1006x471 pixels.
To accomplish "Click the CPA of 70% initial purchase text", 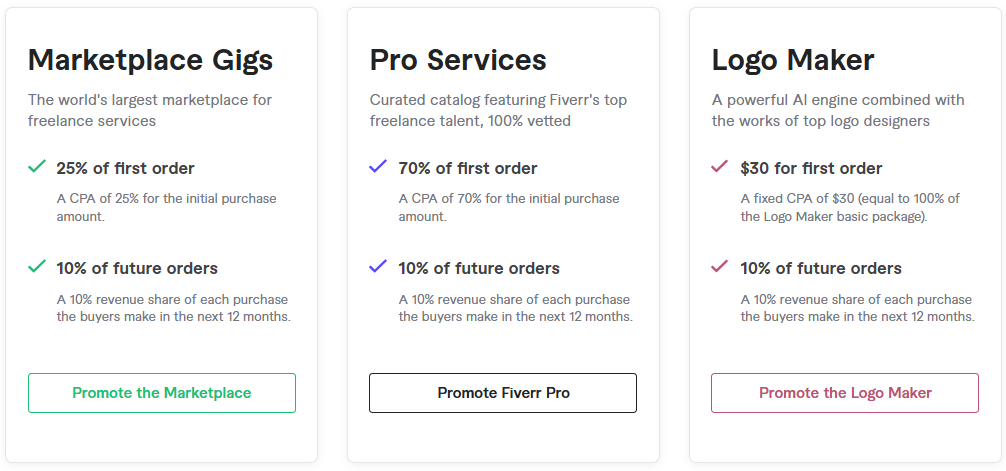I will pyautogui.click(x=509, y=207).
